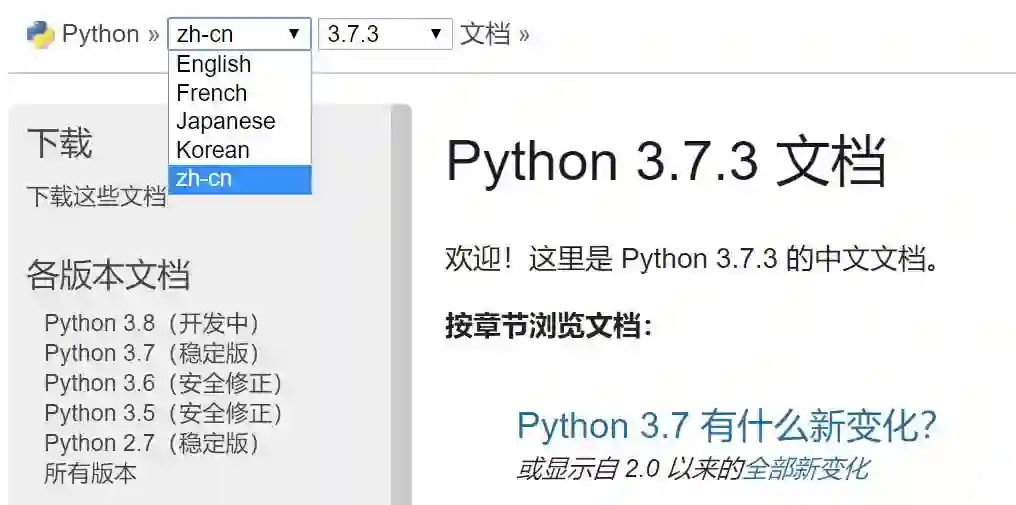1016x505 pixels.
Task: Select Korean language option
Action: click(213, 150)
